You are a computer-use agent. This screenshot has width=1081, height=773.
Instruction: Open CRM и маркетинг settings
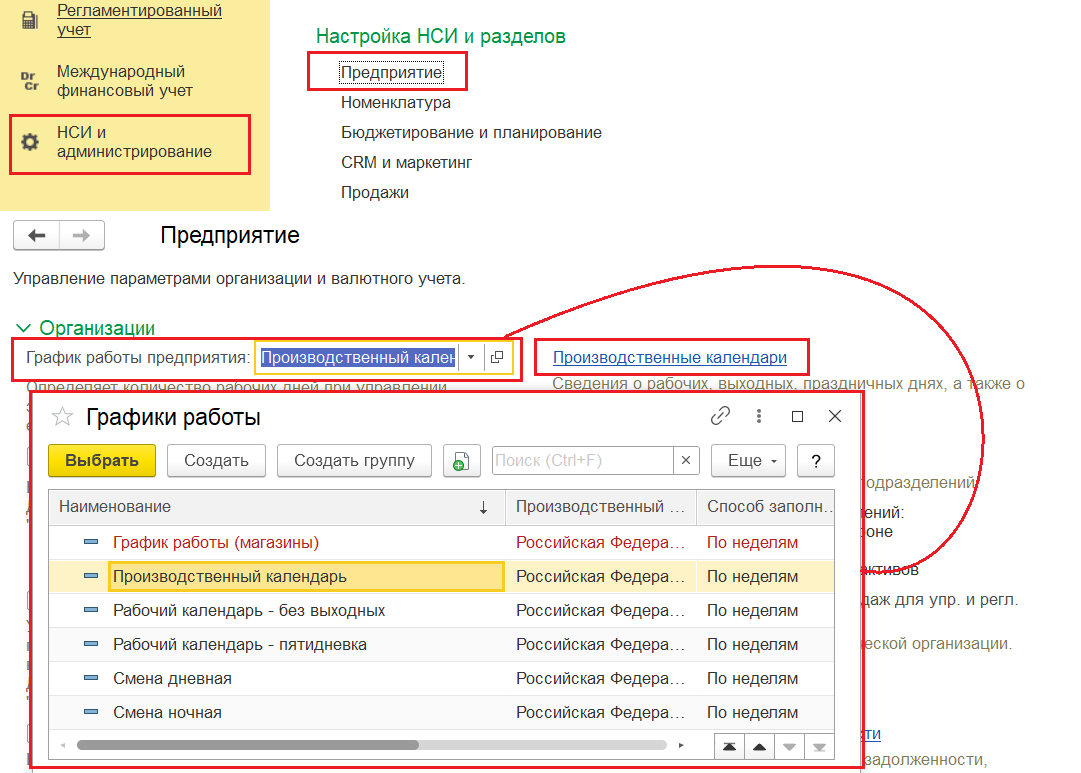(406, 163)
